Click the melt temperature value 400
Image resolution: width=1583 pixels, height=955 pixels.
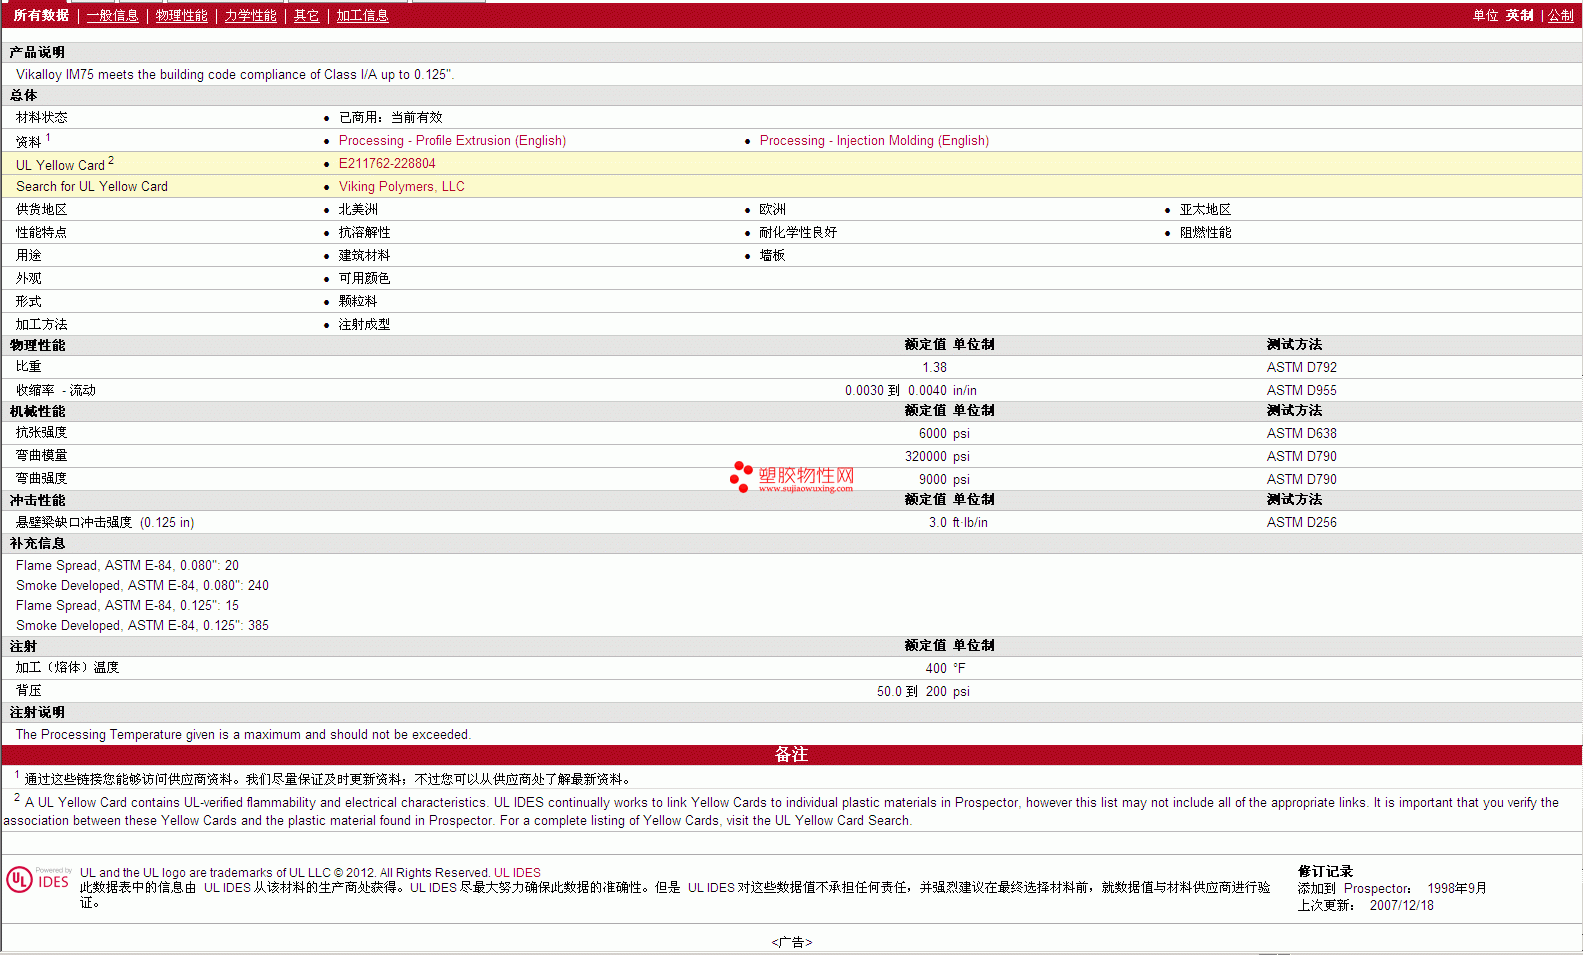936,669
